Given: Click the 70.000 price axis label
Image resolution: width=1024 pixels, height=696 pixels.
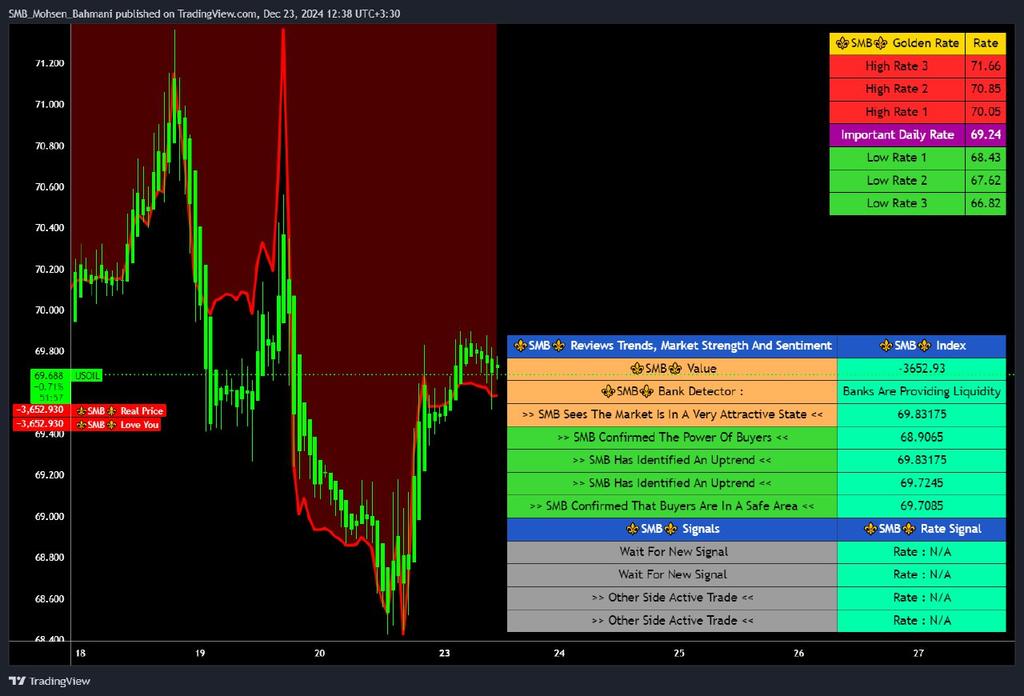Looking at the screenshot, I should 50,310.
